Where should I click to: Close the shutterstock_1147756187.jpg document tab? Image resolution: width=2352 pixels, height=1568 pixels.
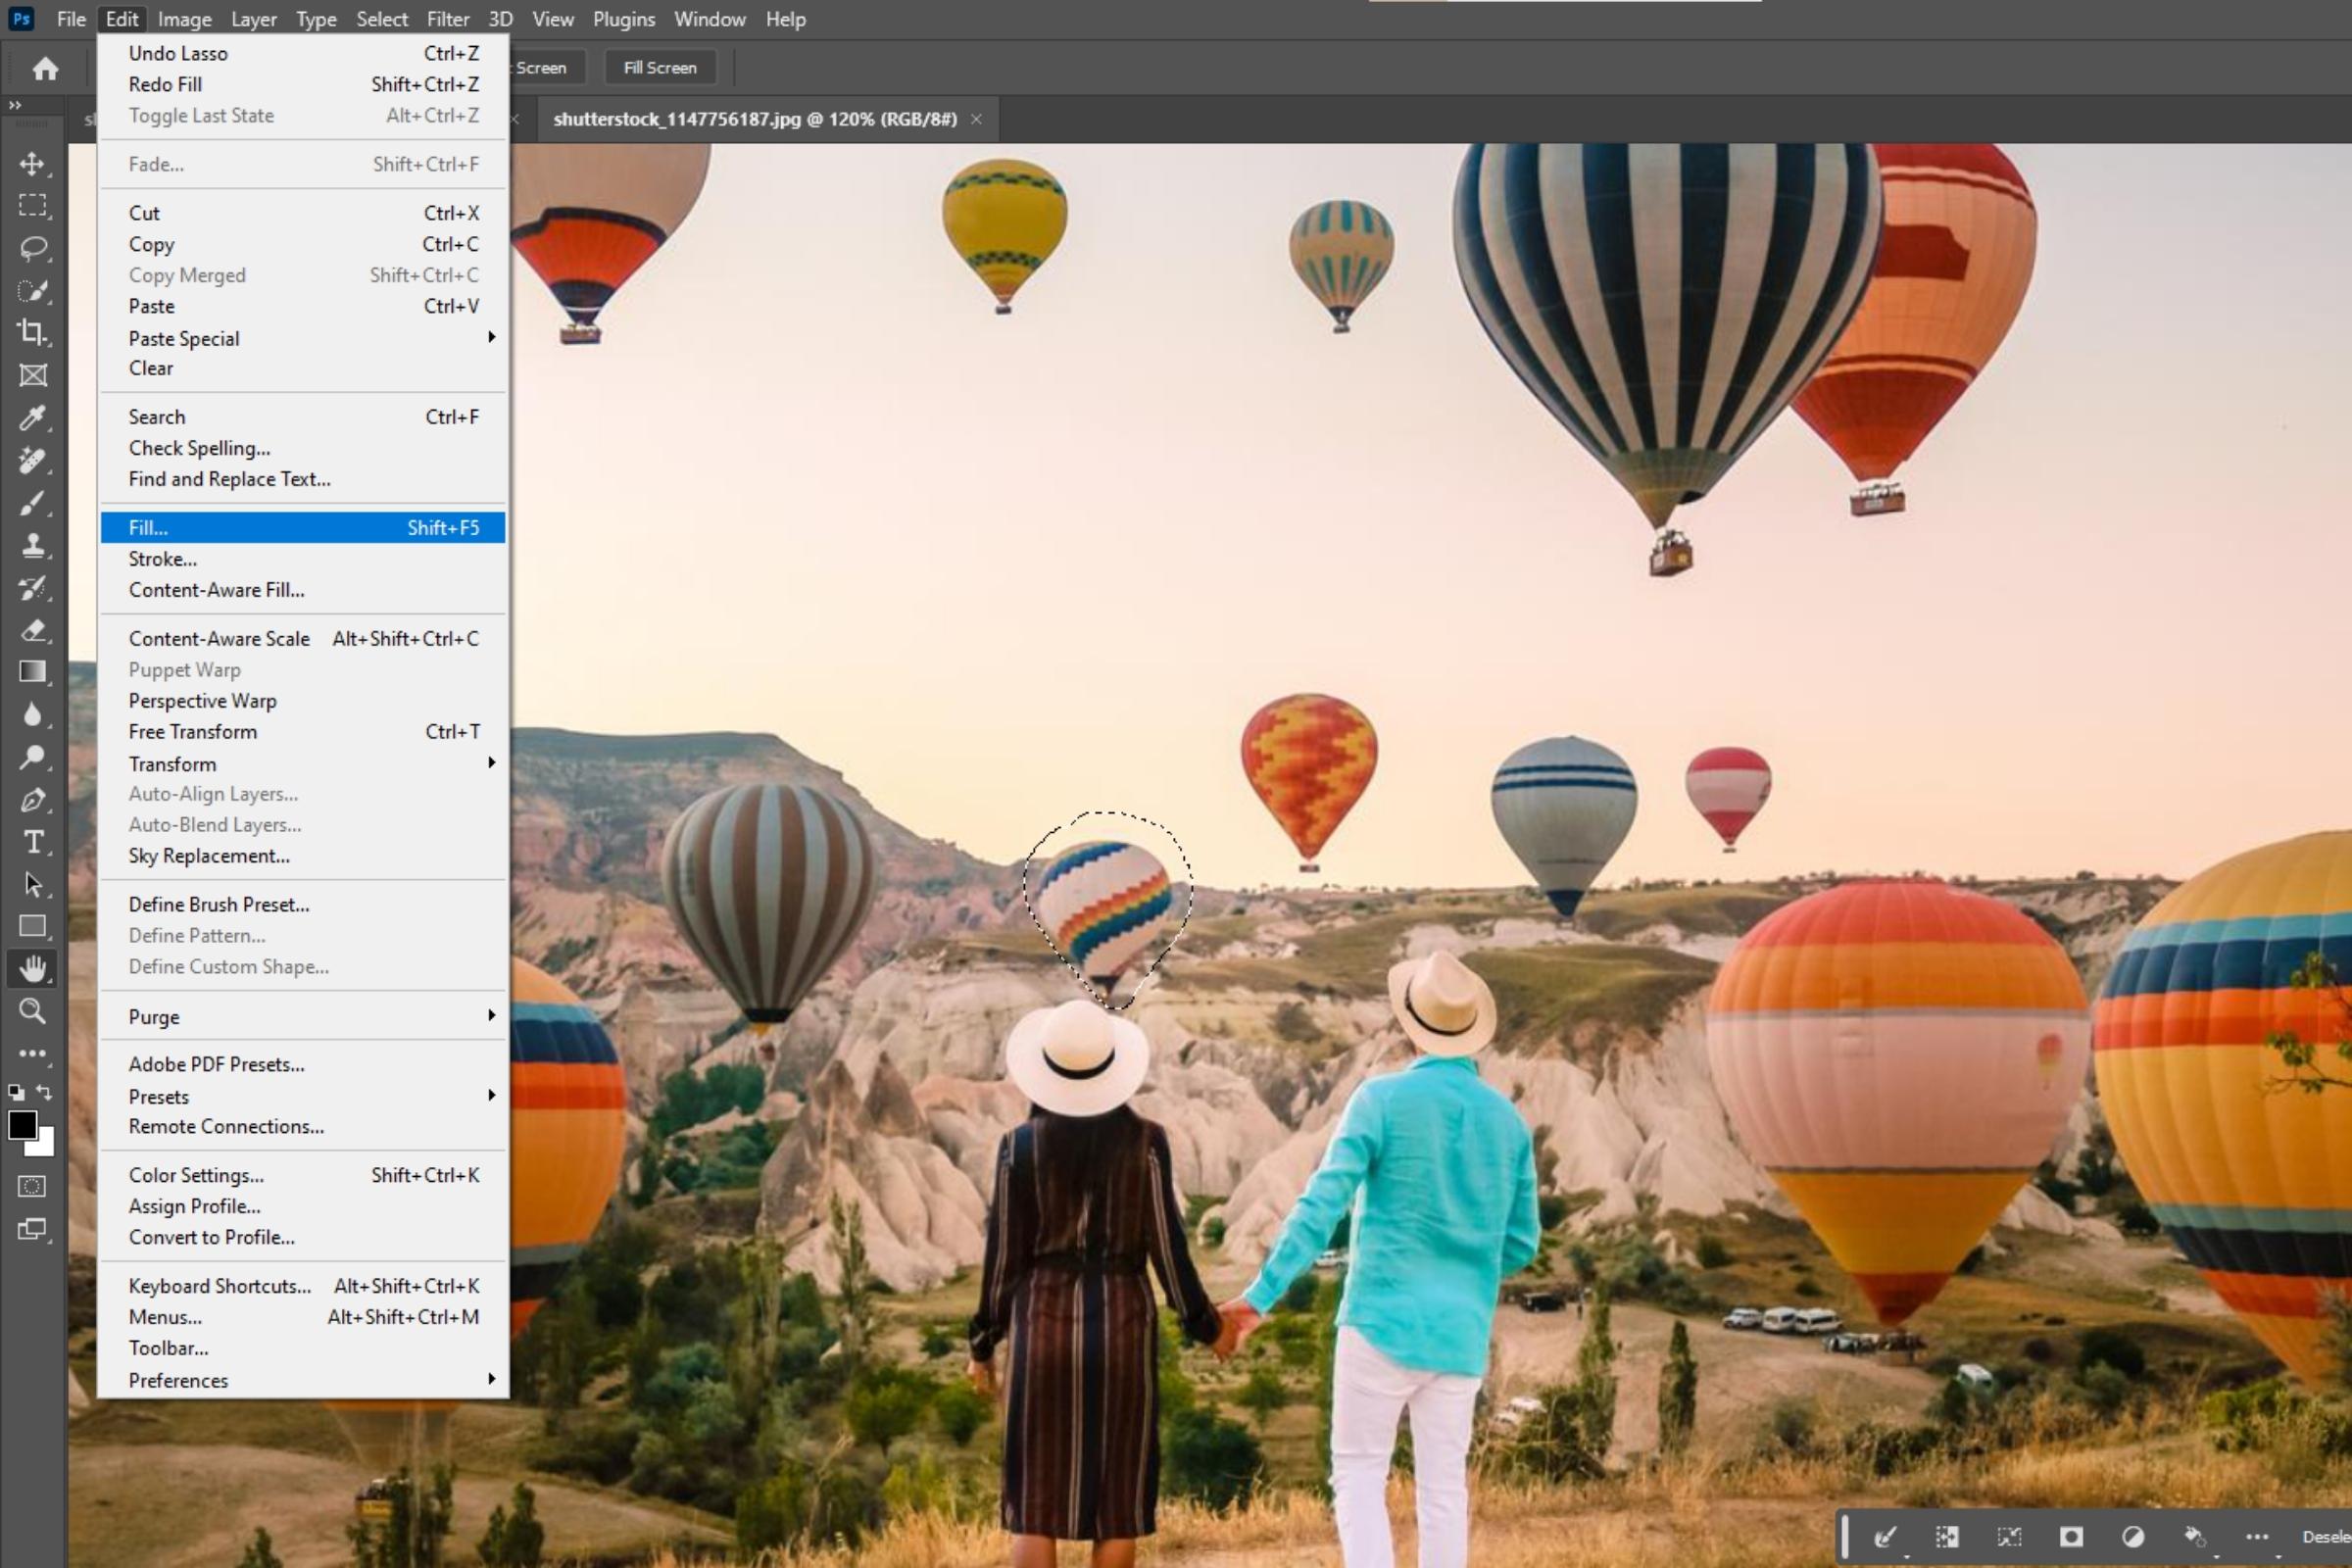(976, 119)
